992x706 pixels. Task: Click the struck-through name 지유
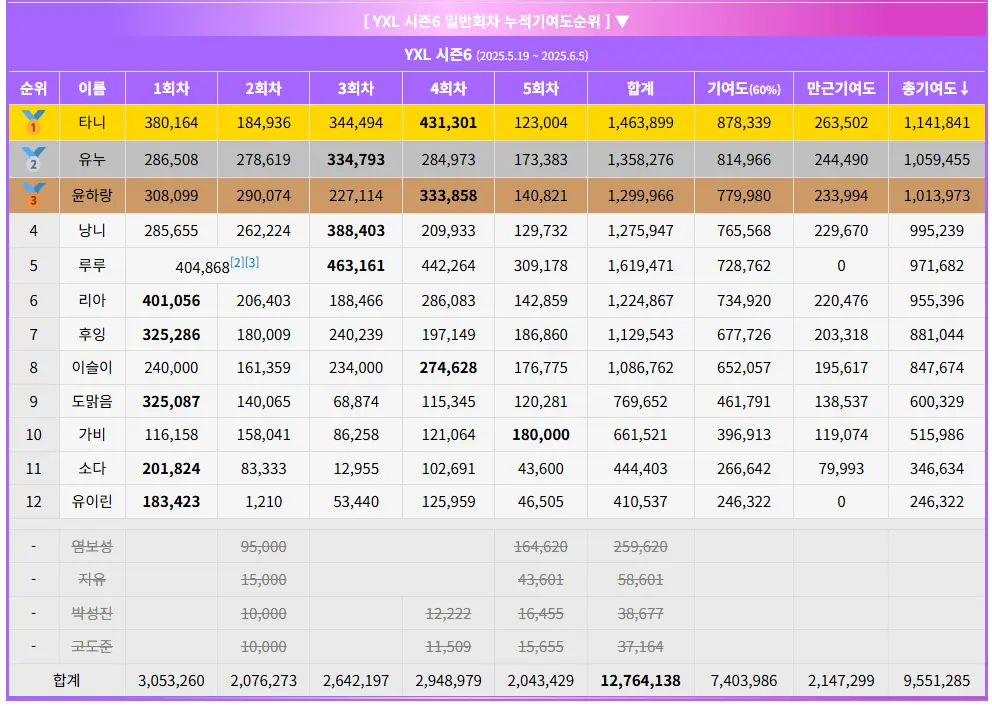click(x=92, y=579)
